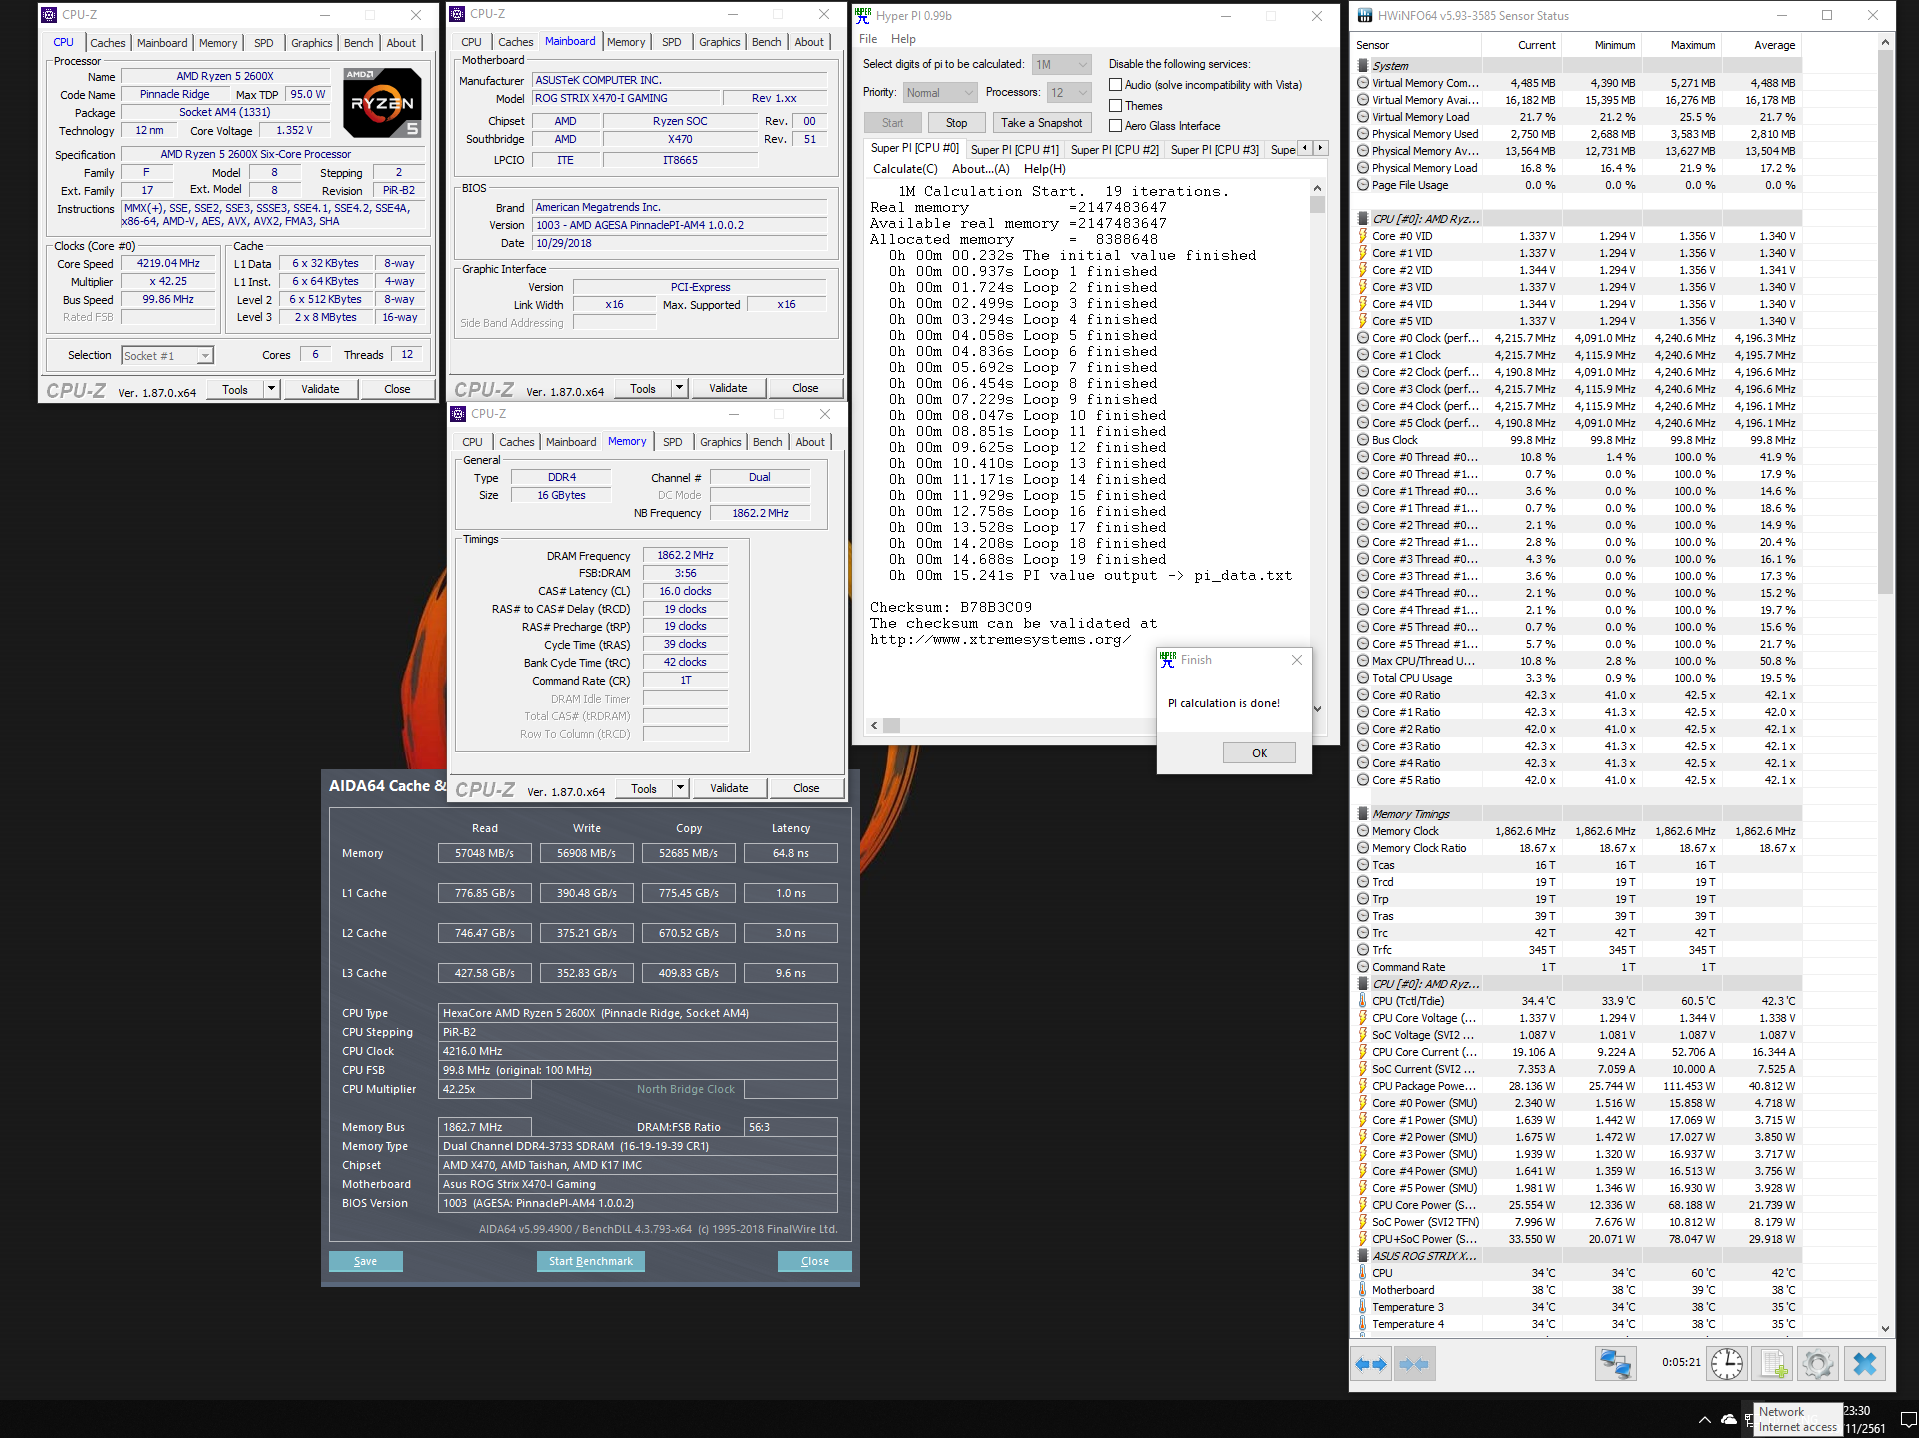Click the Ryzen 5 logo in CPU-Z
1919x1438 pixels.
click(382, 103)
